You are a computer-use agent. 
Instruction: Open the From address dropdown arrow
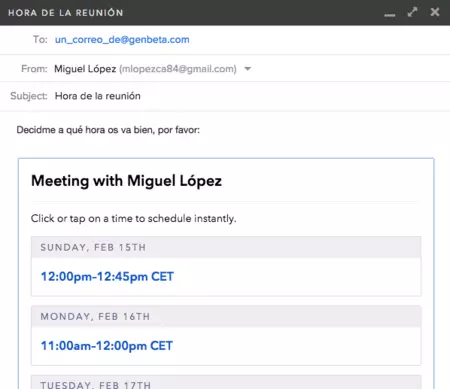tap(247, 69)
